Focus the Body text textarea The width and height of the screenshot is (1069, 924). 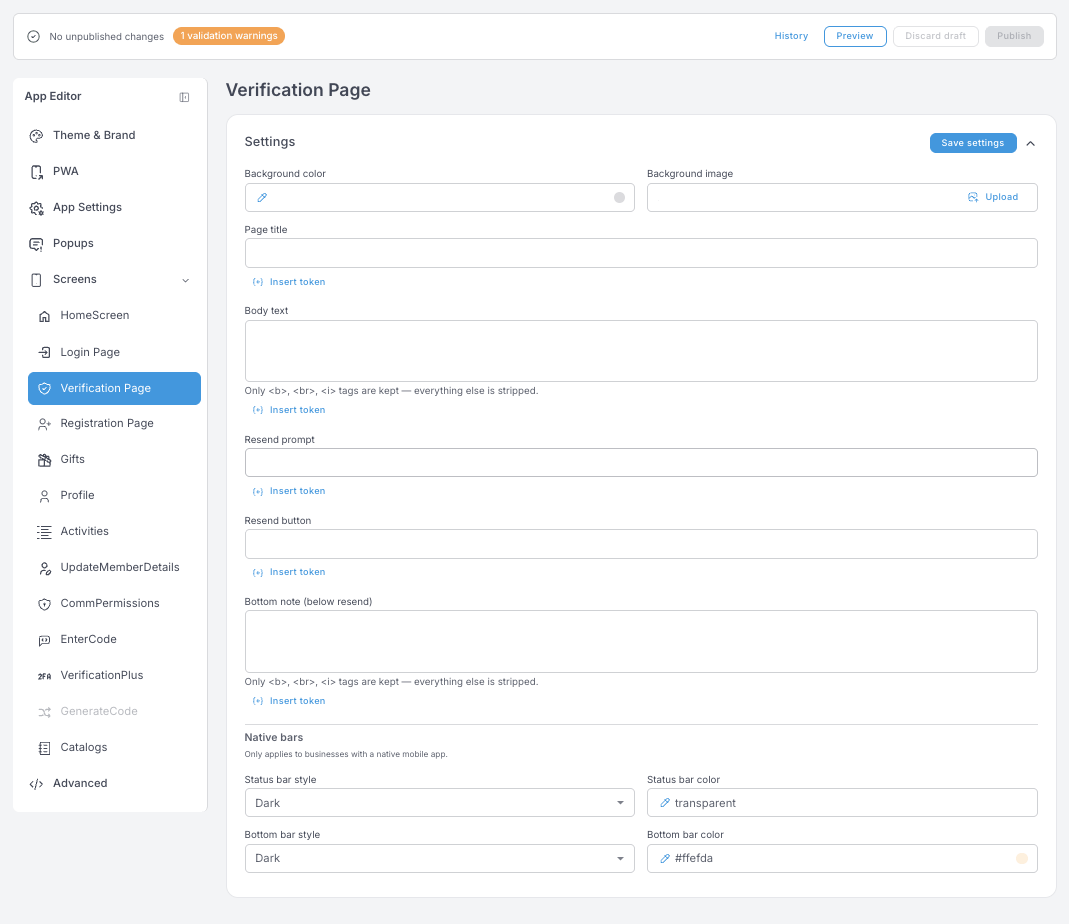pos(641,351)
